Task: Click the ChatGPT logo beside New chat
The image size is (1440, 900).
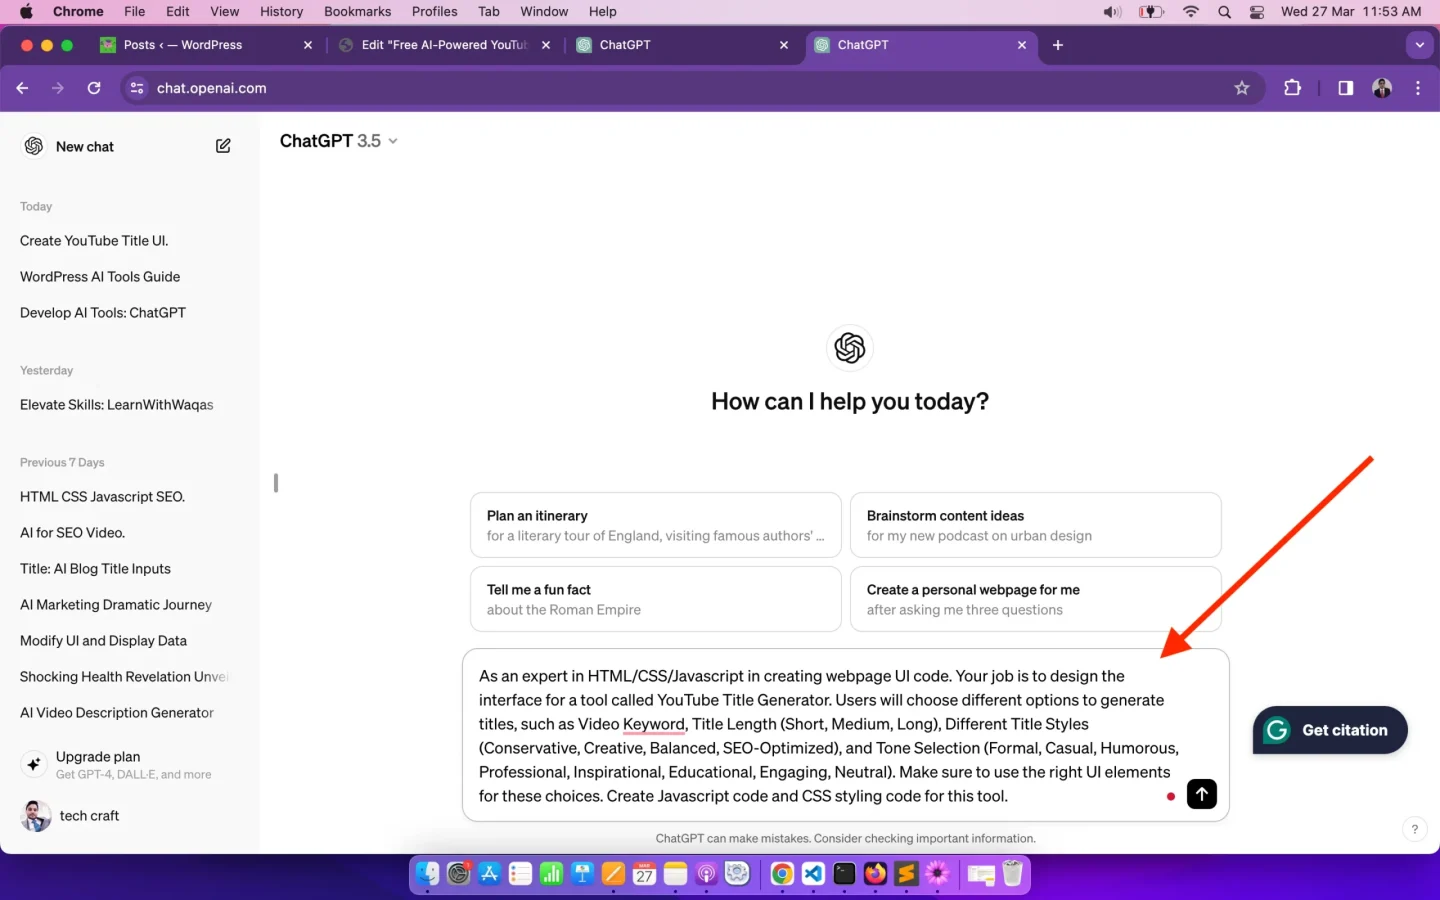Action: [x=34, y=146]
